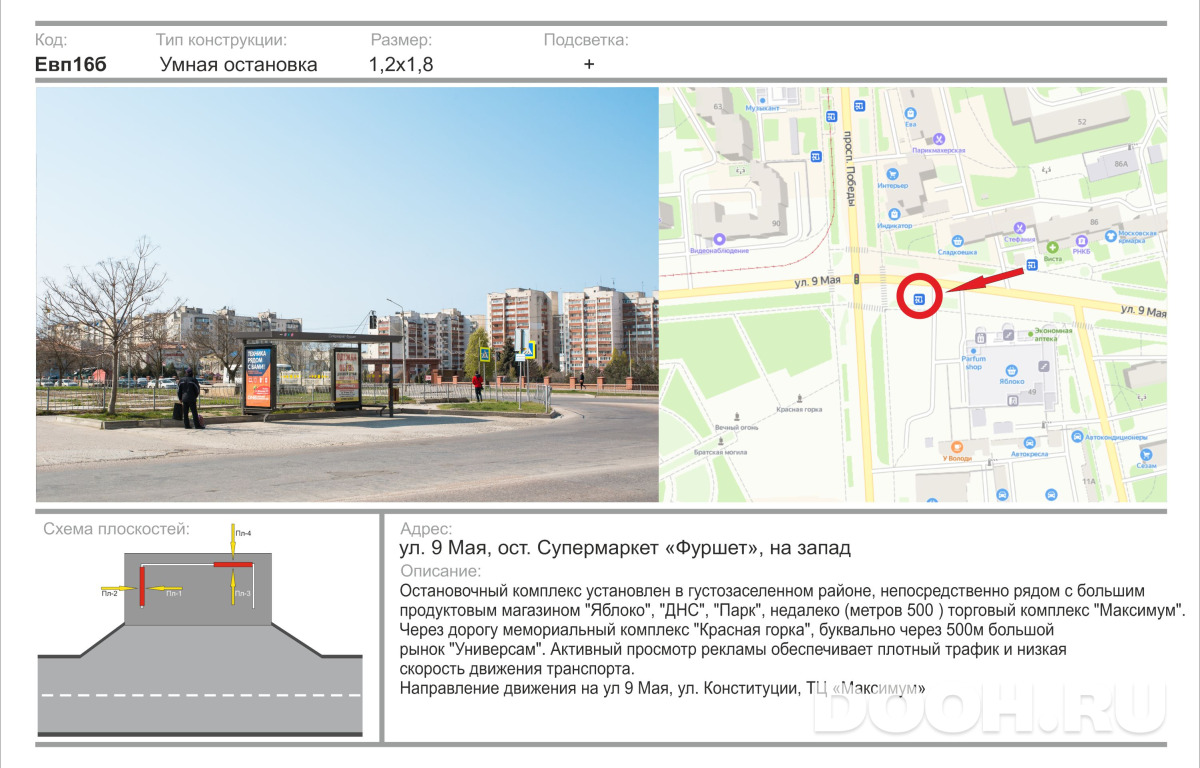Select the Сладкоешка basket icon
This screenshot has width=1200, height=768.
point(958,240)
